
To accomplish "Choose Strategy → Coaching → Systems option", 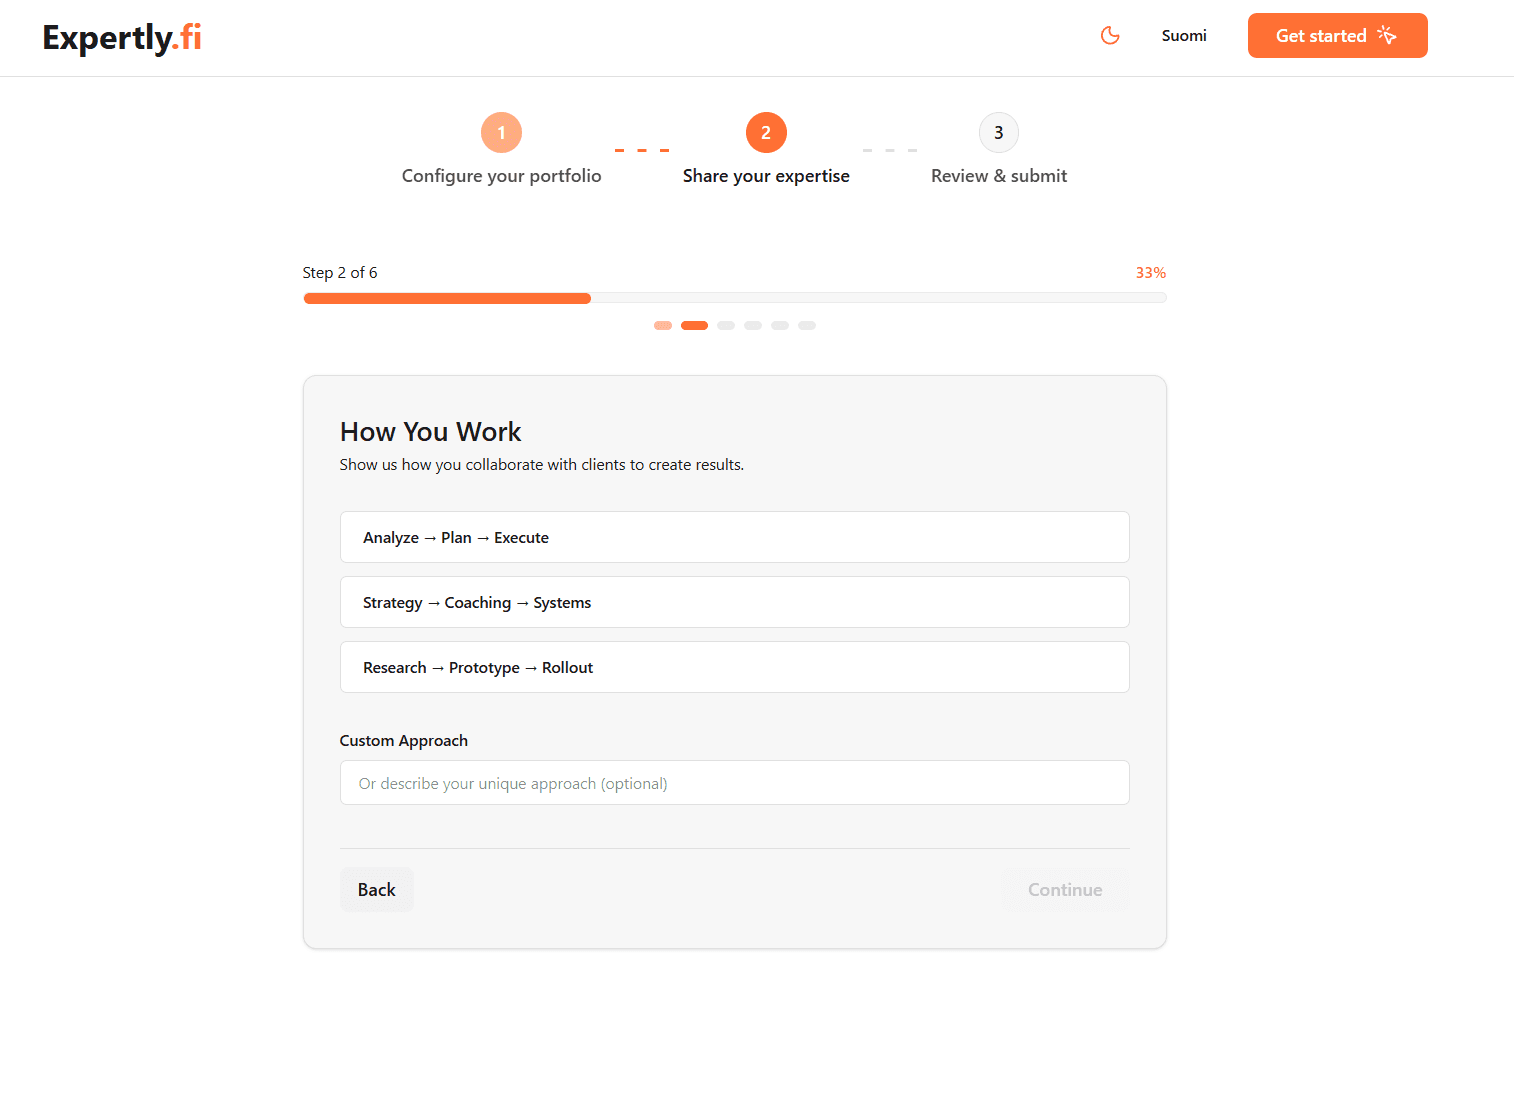I will (x=734, y=602).
